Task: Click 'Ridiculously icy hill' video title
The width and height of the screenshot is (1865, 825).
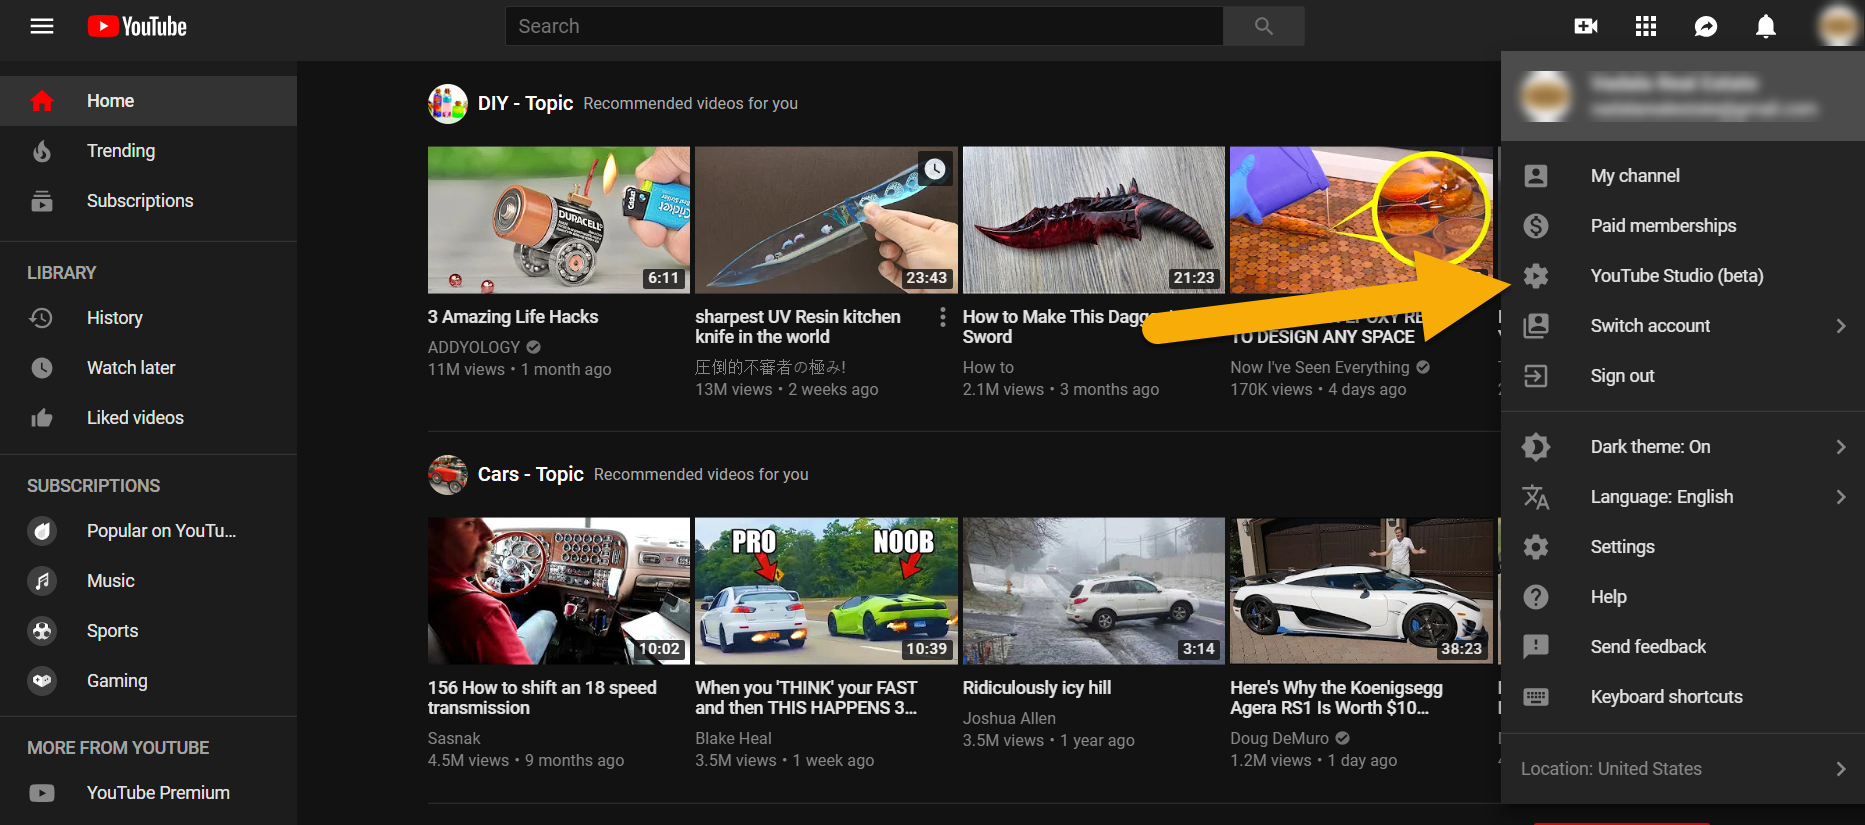Action: [x=1037, y=688]
